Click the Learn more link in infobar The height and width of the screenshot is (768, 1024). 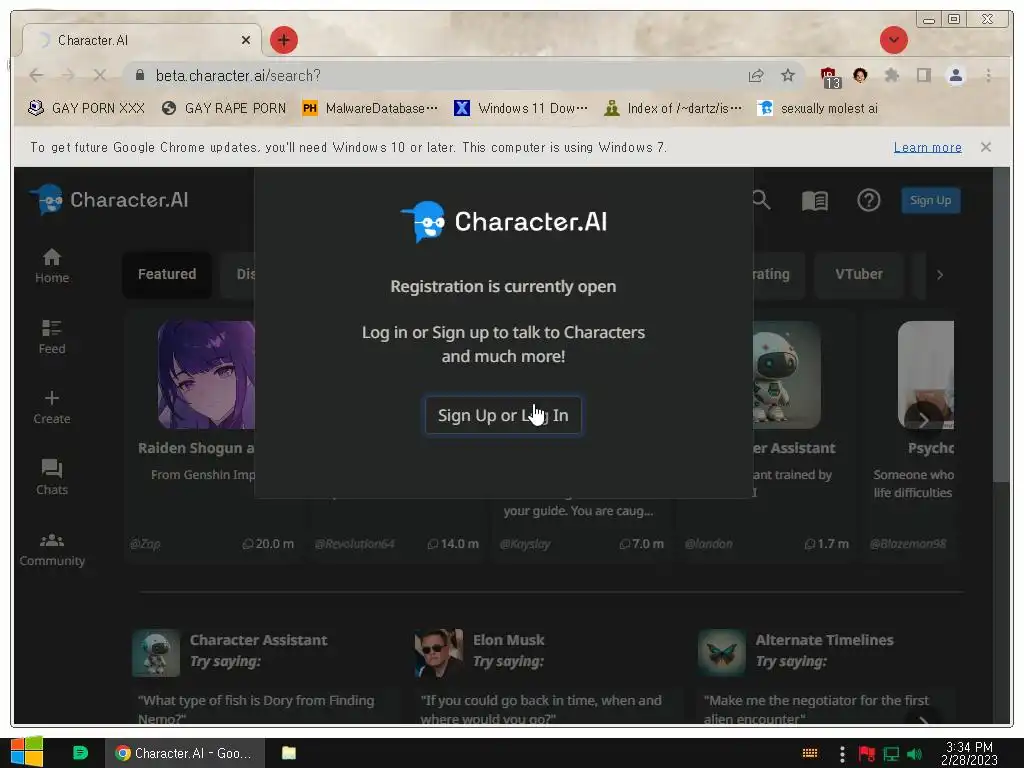click(x=927, y=148)
